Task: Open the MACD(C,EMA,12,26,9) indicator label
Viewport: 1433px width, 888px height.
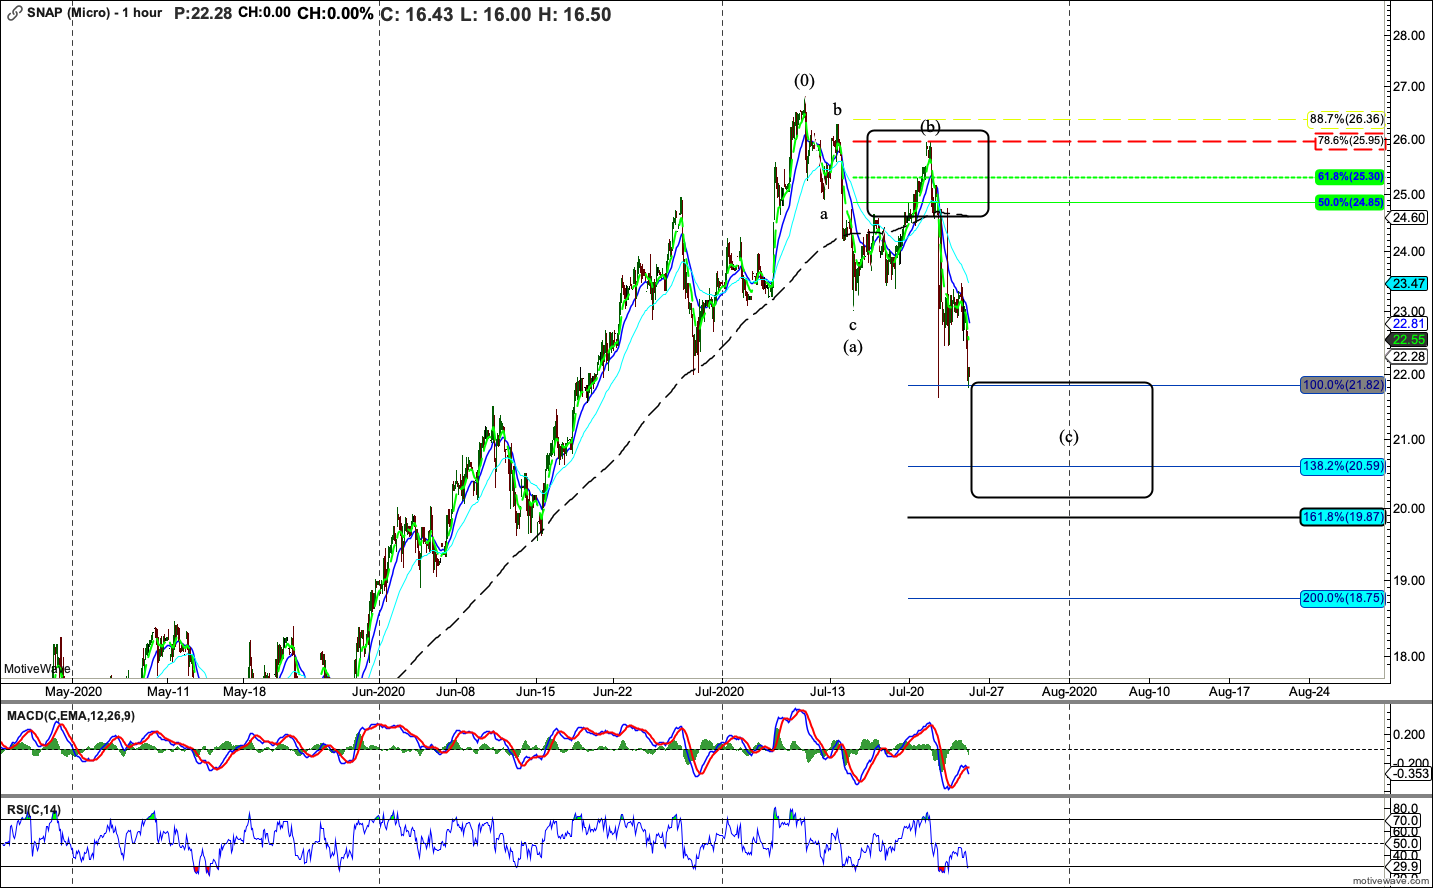Action: (x=70, y=716)
